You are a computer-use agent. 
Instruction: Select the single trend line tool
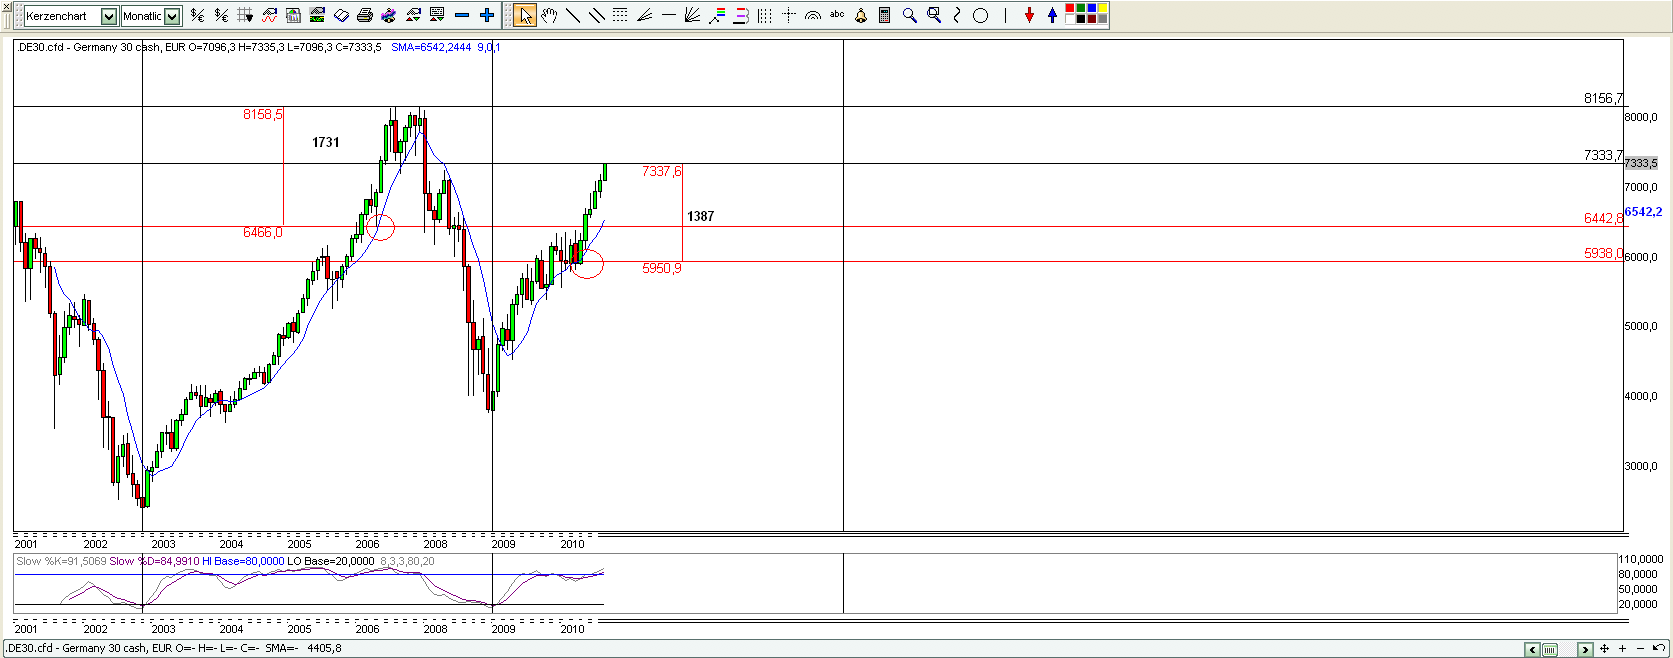pyautogui.click(x=573, y=15)
